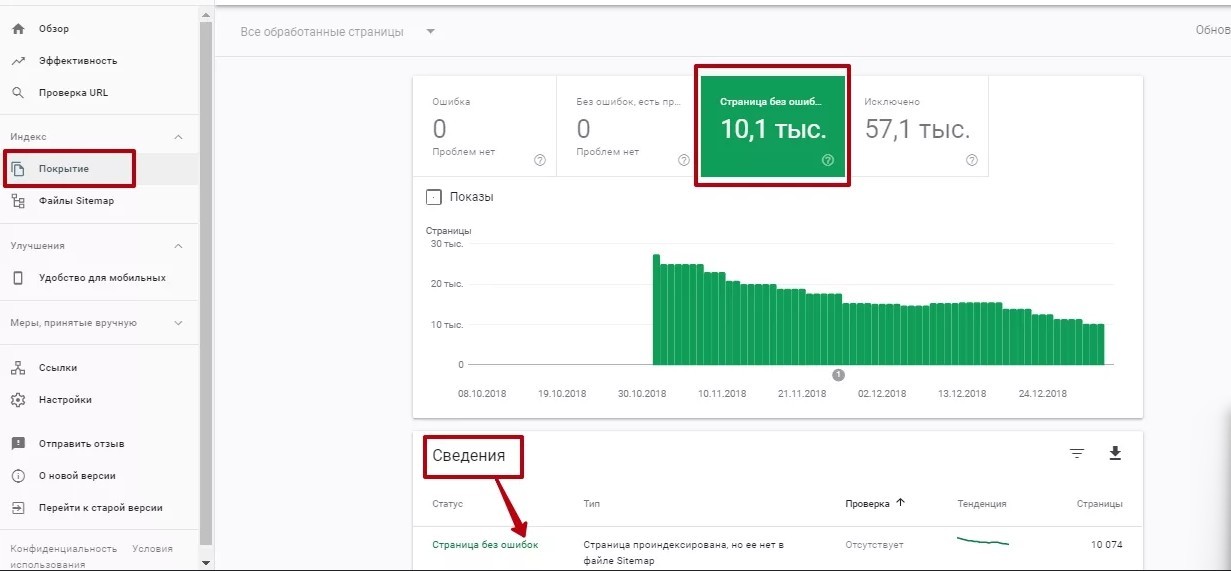Click the Файлы Sitemap tree icon
The width and height of the screenshot is (1231, 571).
point(17,201)
